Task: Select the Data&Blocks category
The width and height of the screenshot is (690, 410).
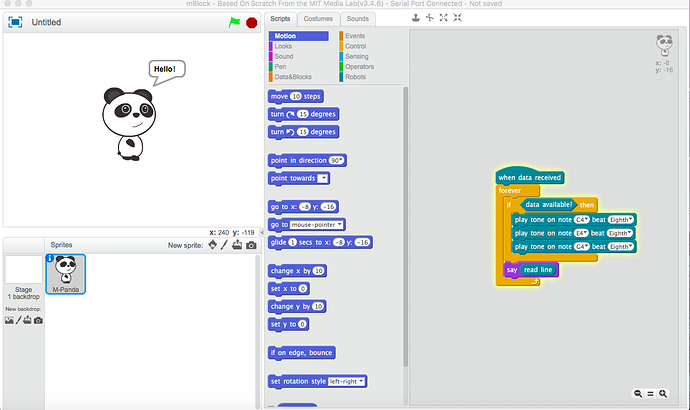Action: click(x=293, y=77)
